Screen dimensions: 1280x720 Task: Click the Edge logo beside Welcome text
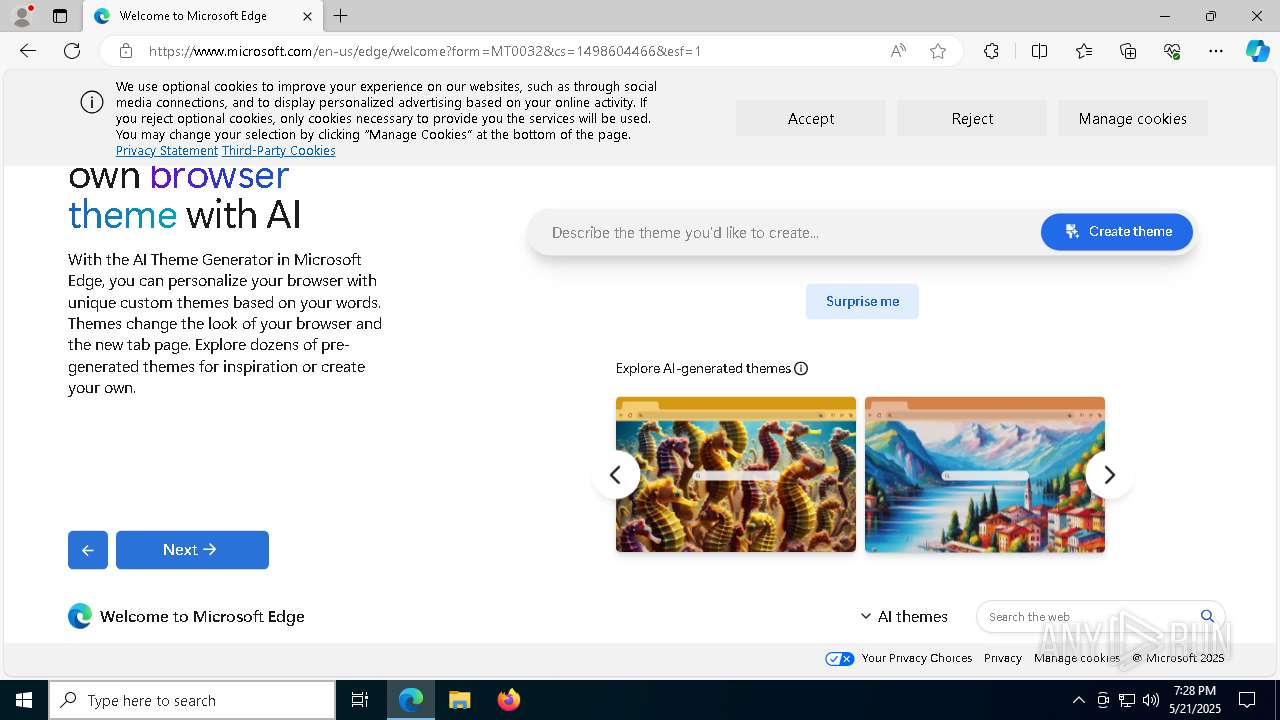80,616
